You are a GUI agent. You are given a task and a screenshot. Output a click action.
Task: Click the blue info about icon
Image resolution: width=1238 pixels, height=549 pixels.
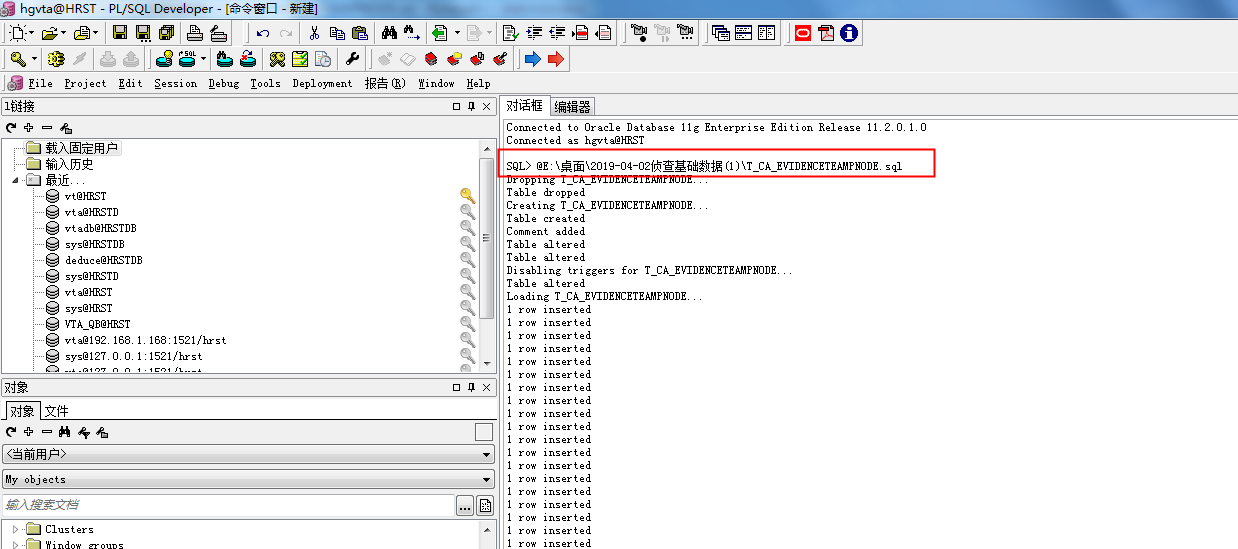point(849,33)
